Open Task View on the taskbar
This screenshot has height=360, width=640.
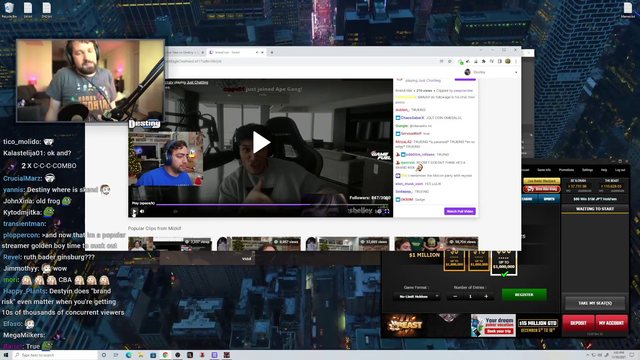click(x=116, y=355)
